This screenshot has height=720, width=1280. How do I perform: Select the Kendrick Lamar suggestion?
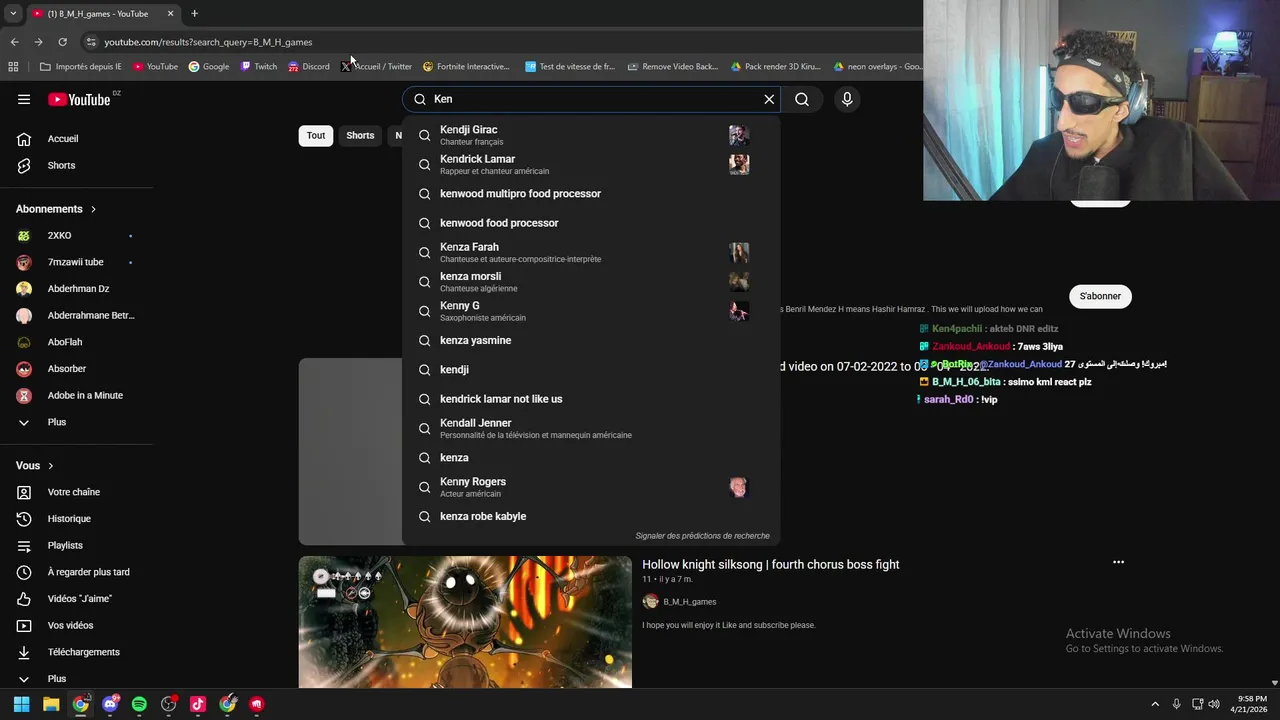pyautogui.click(x=591, y=164)
